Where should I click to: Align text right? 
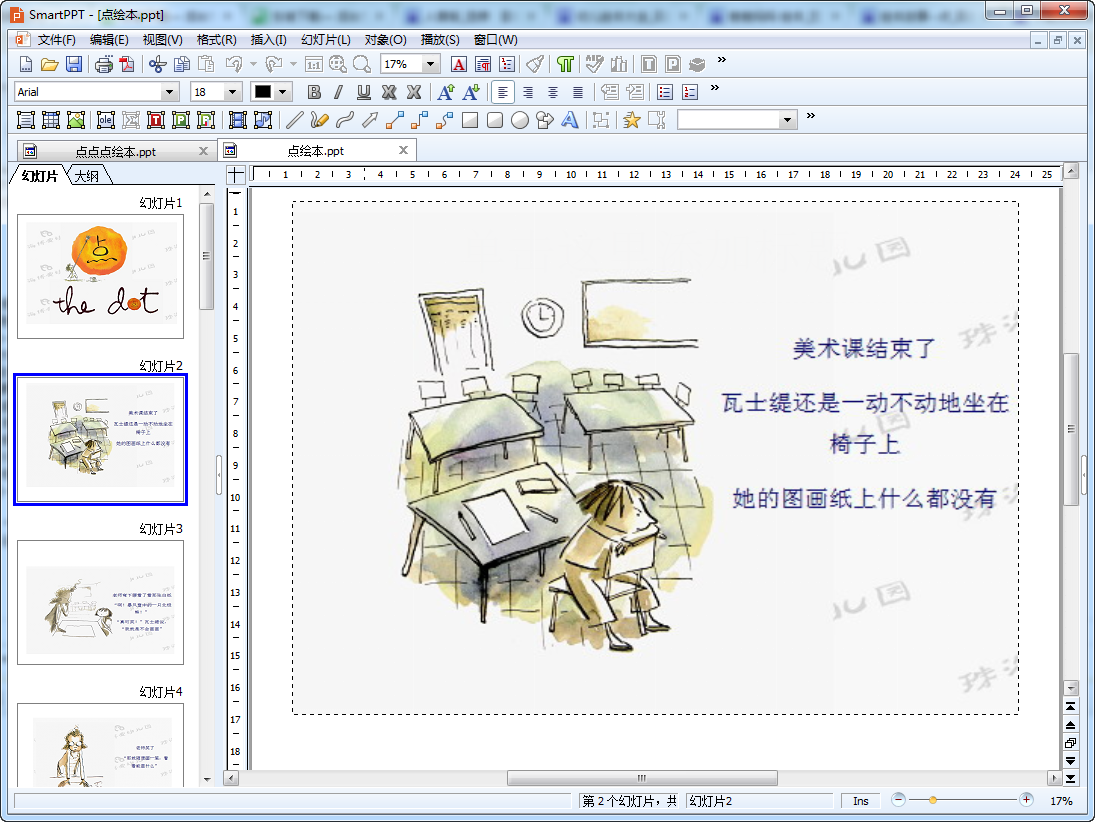528,92
